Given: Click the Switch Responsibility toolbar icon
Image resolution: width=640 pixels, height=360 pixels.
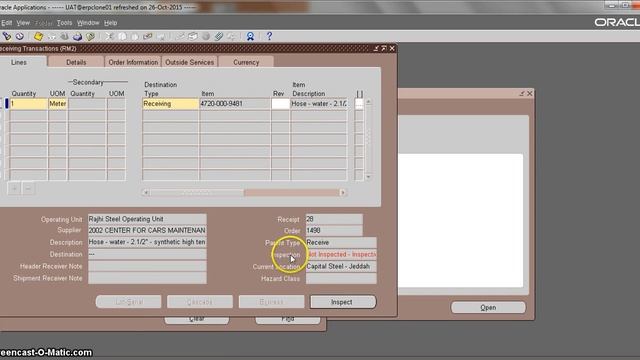Looking at the screenshot, I should tap(64, 36).
